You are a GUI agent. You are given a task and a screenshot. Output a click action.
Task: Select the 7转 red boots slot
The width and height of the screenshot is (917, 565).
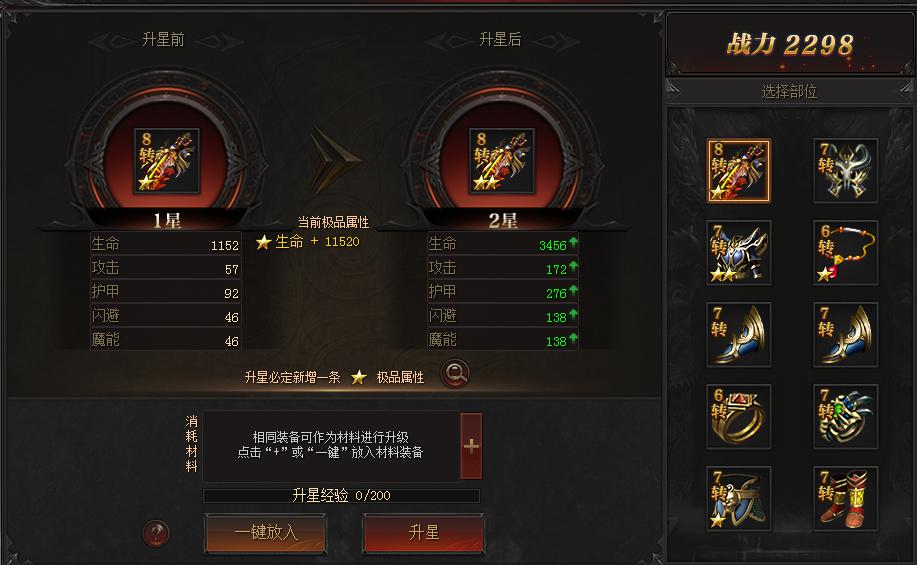(x=845, y=498)
